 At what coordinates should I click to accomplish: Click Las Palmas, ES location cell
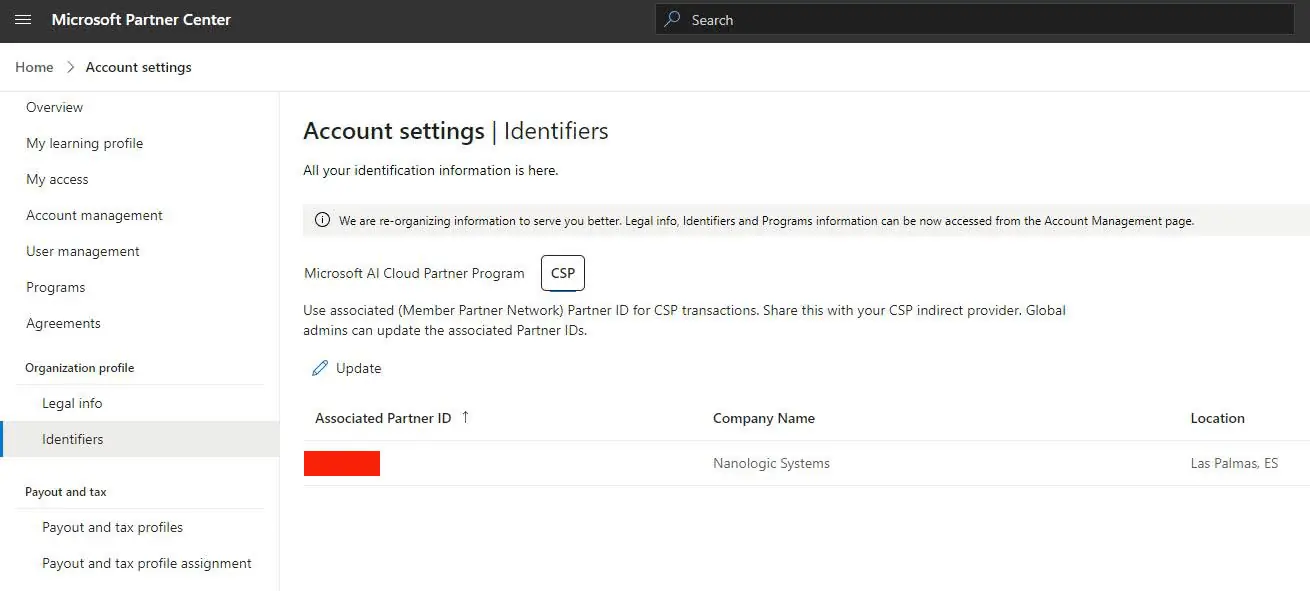1234,463
